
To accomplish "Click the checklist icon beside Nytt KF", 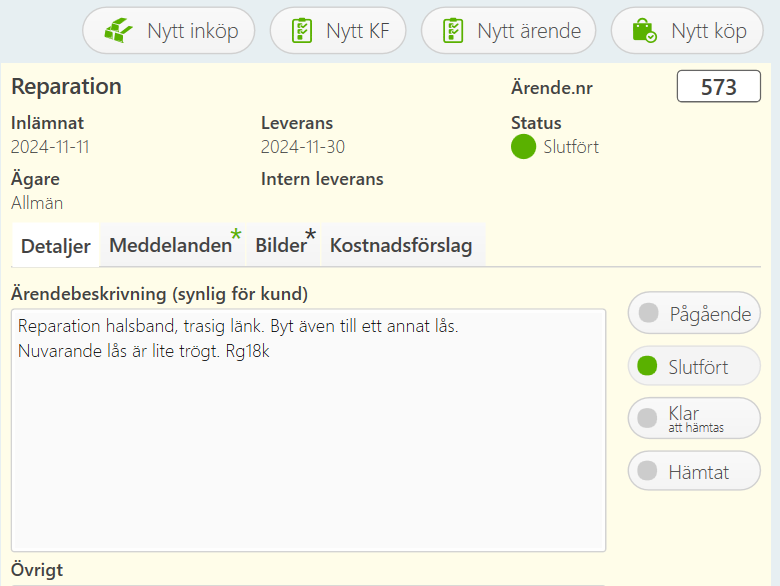I will pyautogui.click(x=301, y=30).
